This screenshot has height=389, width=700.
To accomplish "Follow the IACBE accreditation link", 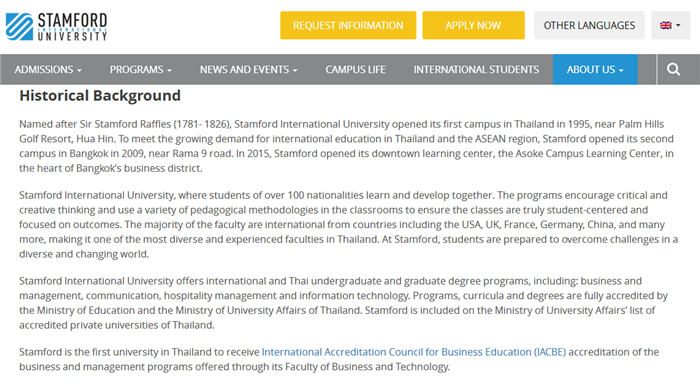I will coord(414,352).
